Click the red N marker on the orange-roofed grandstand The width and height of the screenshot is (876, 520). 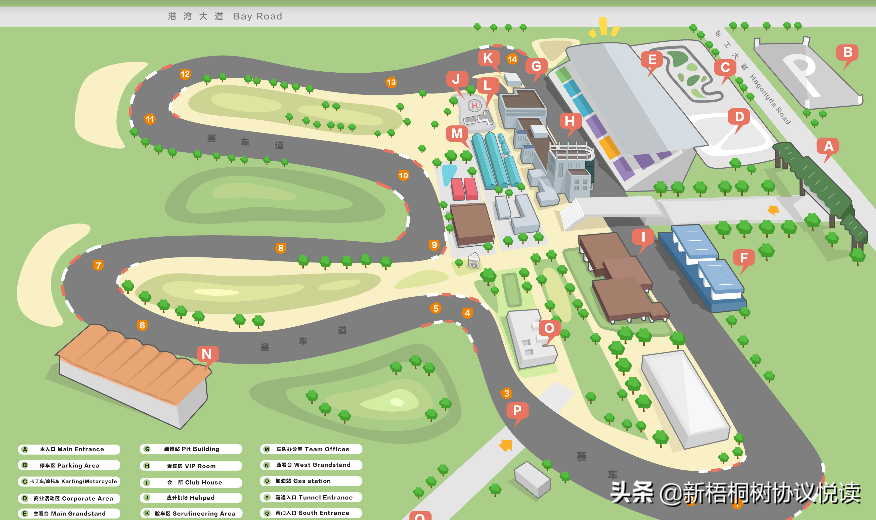click(x=206, y=354)
